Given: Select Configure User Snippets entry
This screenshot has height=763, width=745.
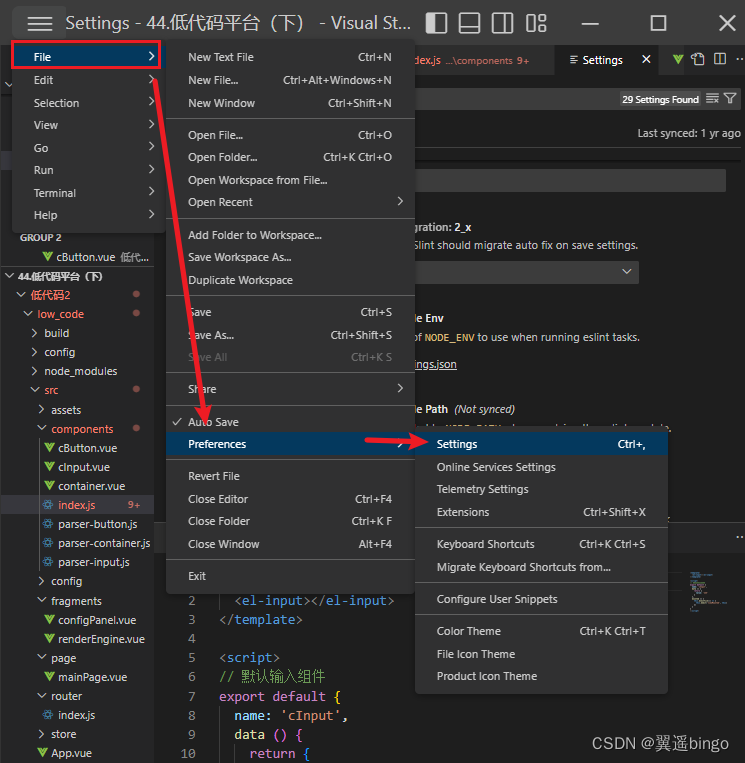Looking at the screenshot, I should (541, 599).
